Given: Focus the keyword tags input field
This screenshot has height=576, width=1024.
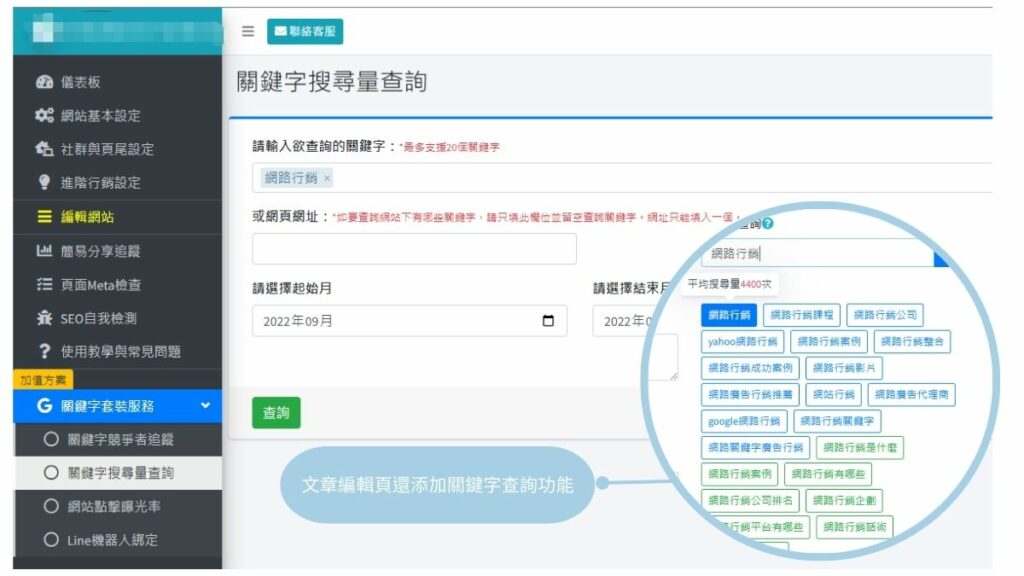Looking at the screenshot, I should click(x=622, y=178).
